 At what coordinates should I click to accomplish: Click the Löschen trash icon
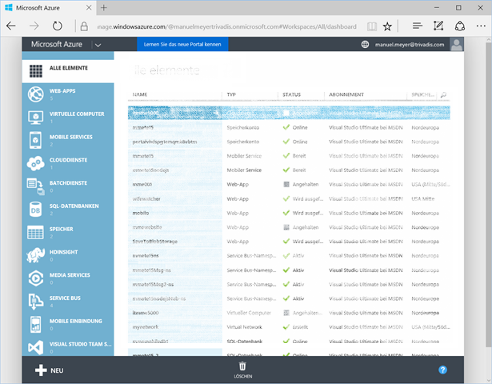(x=243, y=366)
